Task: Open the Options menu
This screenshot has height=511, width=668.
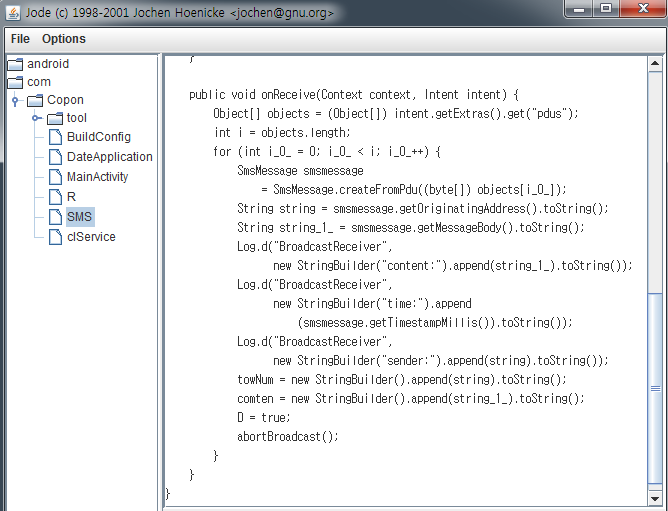Action: 64,39
